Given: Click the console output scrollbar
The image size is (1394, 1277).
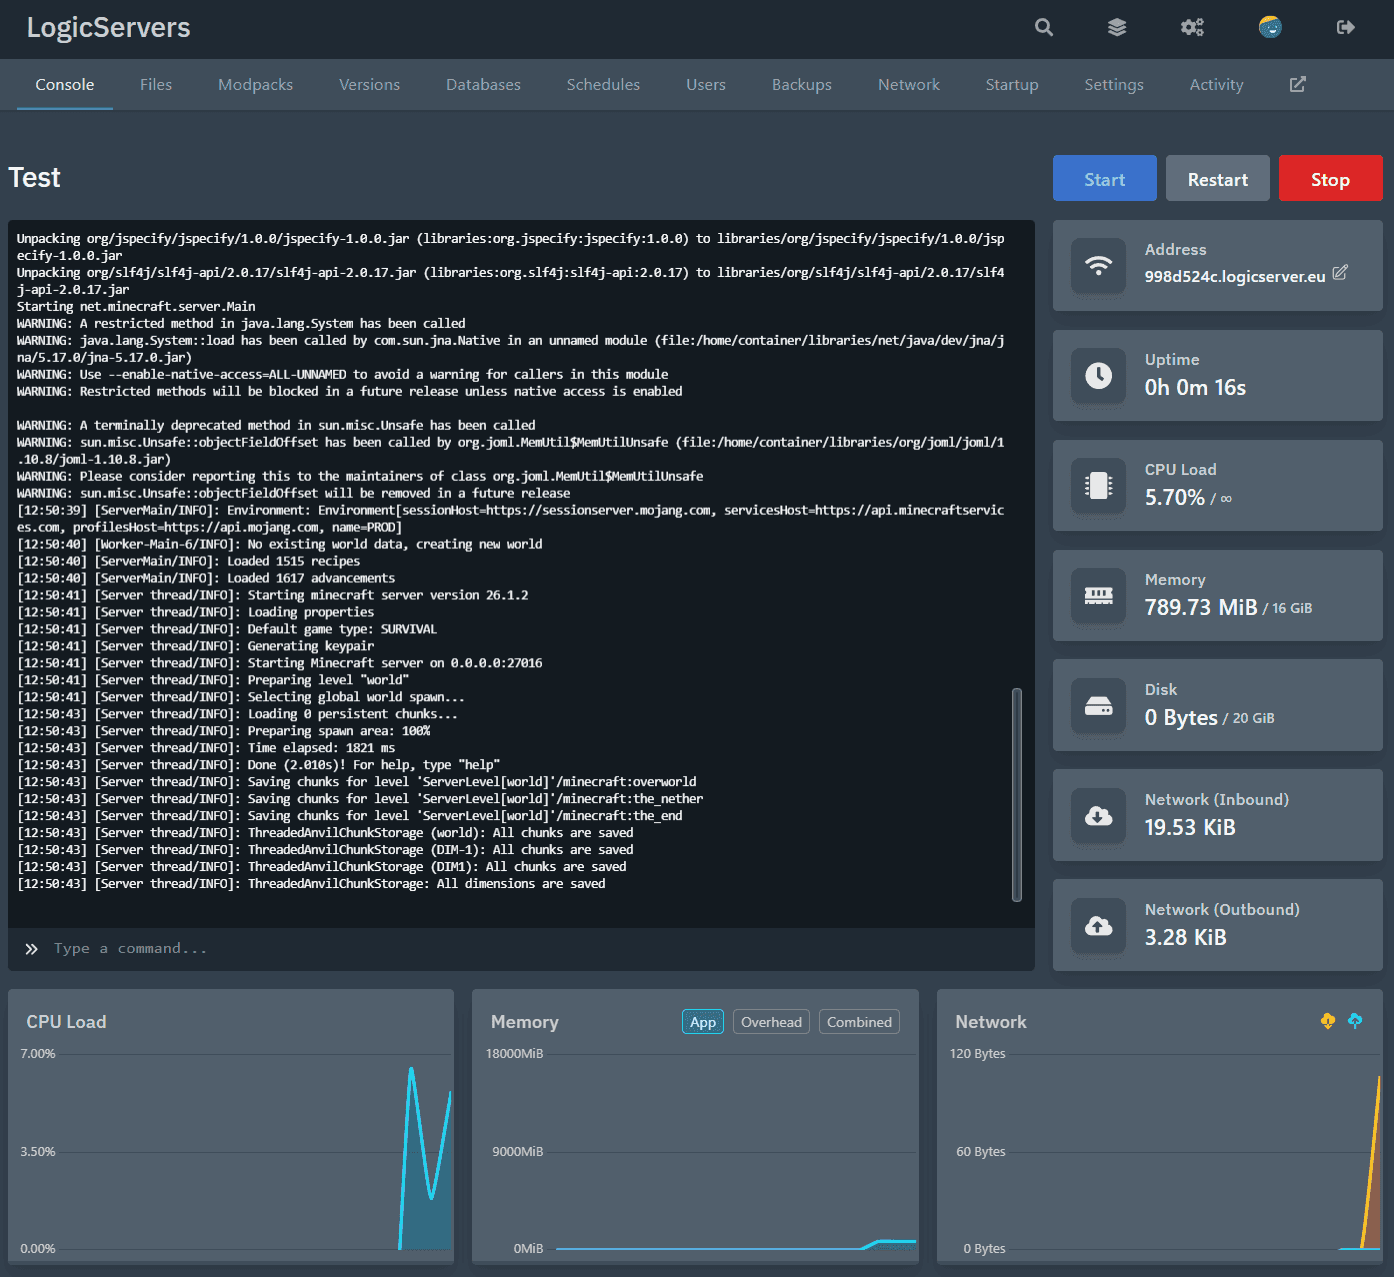Looking at the screenshot, I should point(1017,794).
